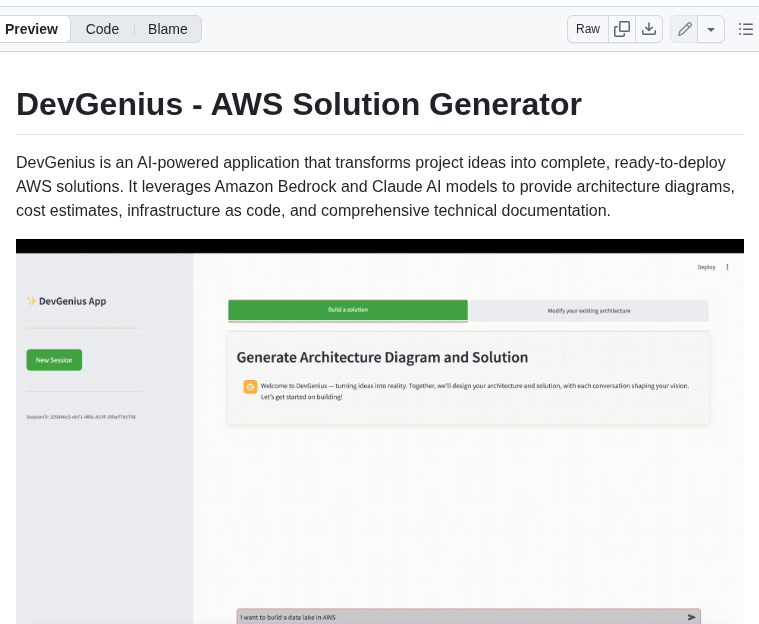This screenshot has height=624, width=759.
Task: Click the send arrow icon in prompt box
Action: 692,617
